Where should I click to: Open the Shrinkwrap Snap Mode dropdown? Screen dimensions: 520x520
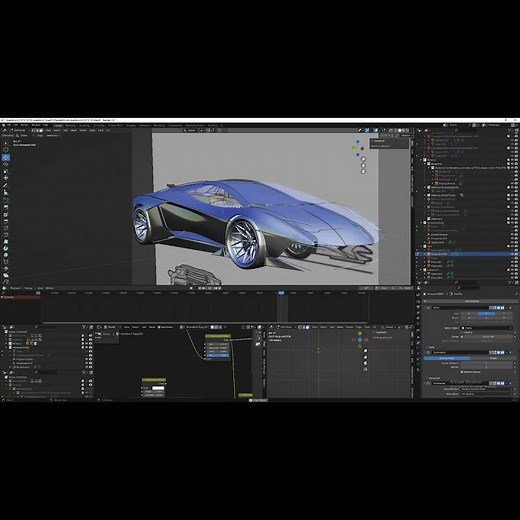coord(486,394)
